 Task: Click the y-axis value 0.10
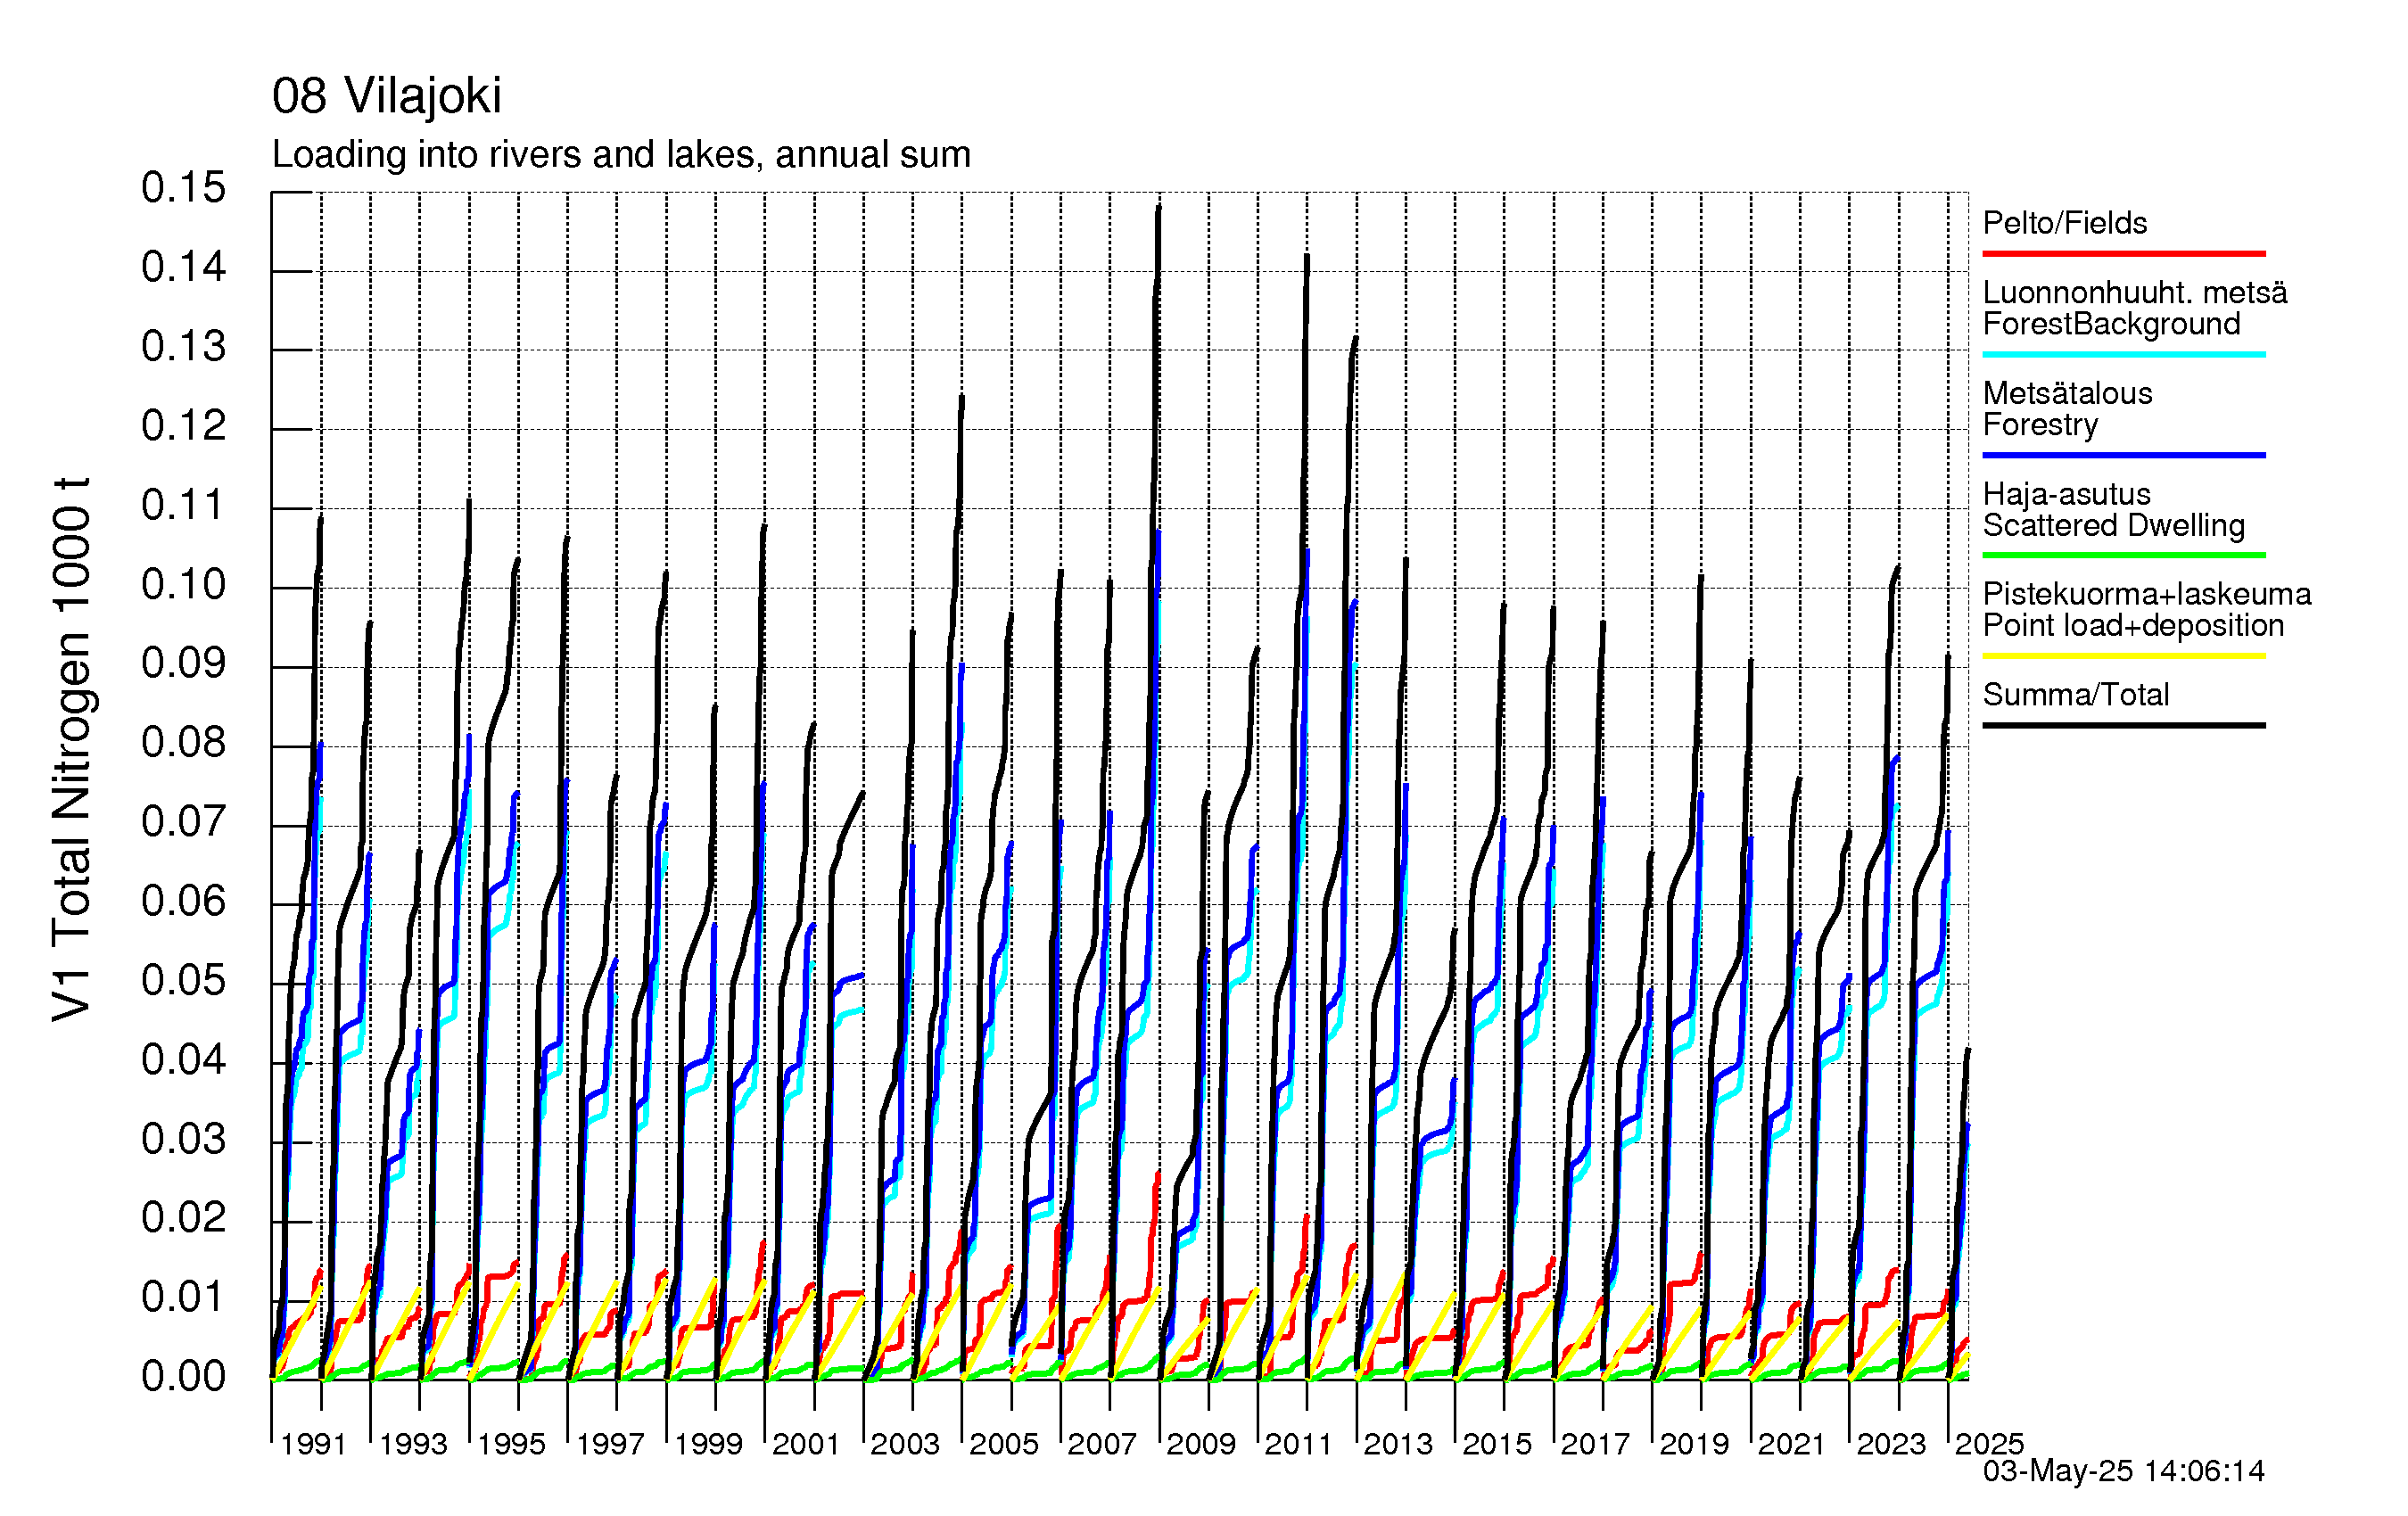183,585
